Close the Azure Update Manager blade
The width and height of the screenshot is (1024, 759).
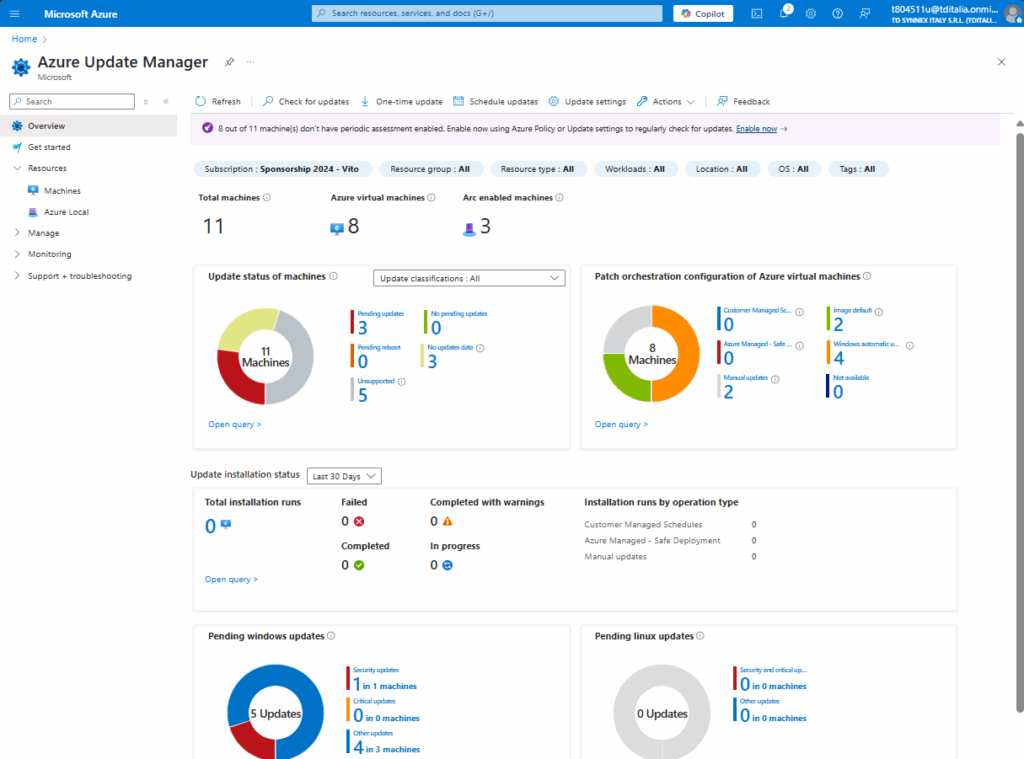(1001, 62)
